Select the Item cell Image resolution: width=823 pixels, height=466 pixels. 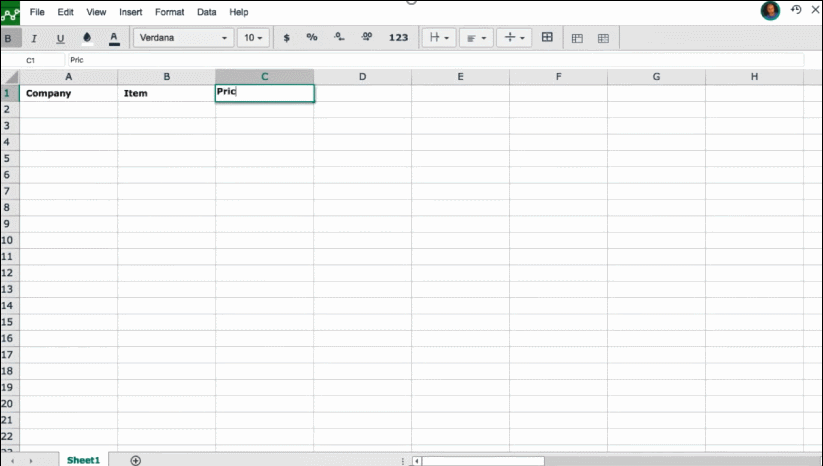166,93
